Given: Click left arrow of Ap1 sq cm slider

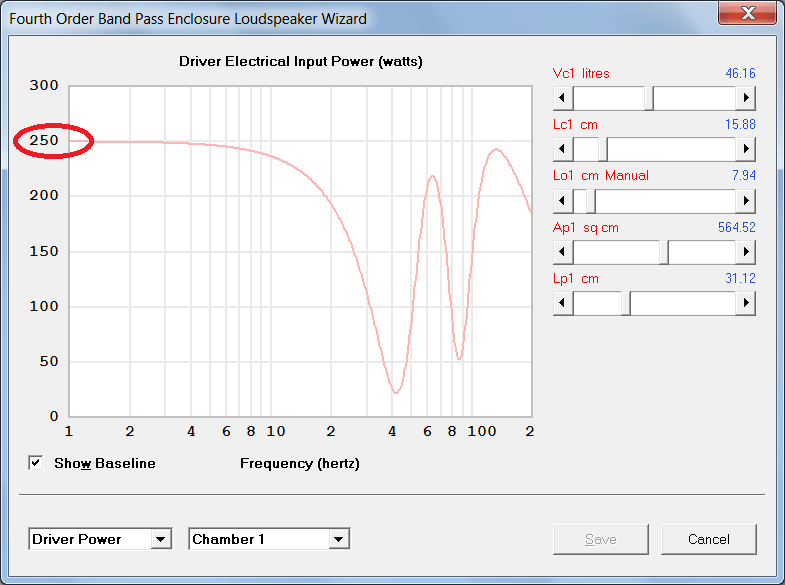Looking at the screenshot, I should [563, 252].
